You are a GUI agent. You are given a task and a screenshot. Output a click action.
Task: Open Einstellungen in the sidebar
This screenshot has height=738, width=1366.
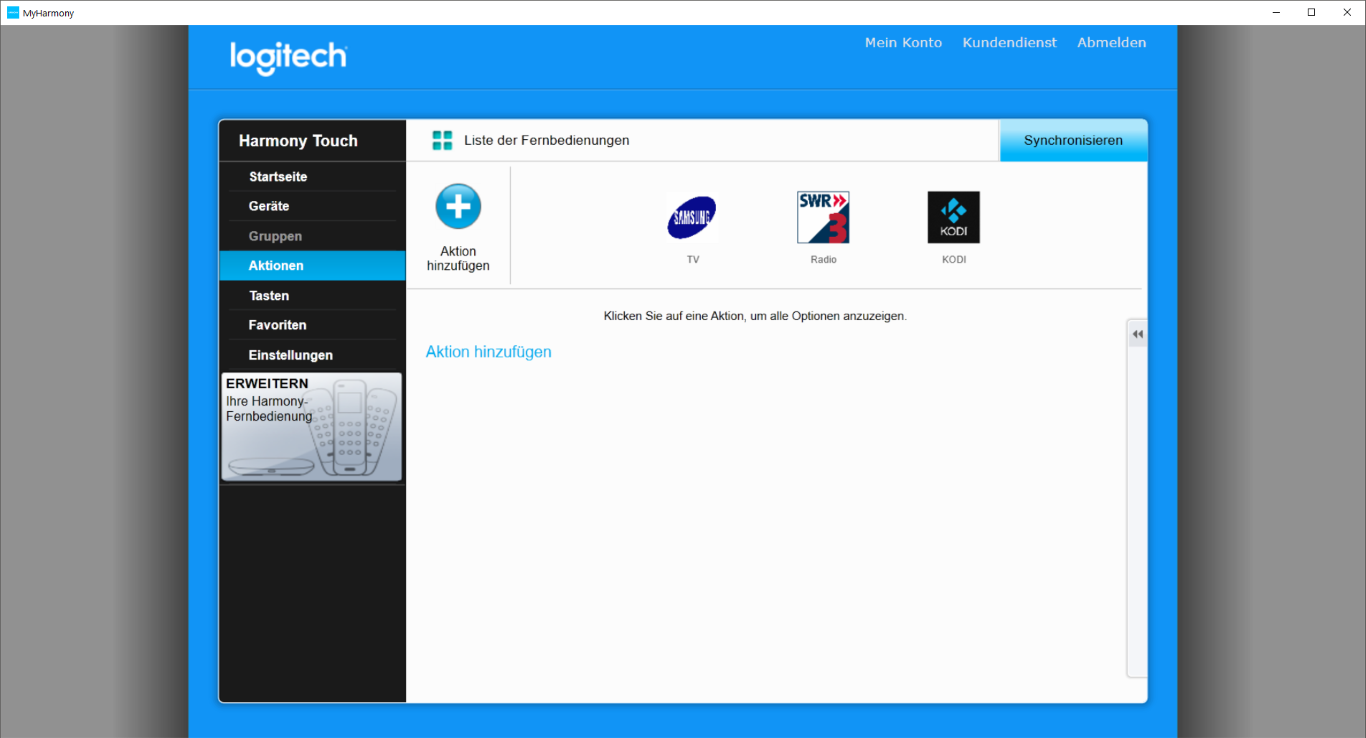(312, 355)
